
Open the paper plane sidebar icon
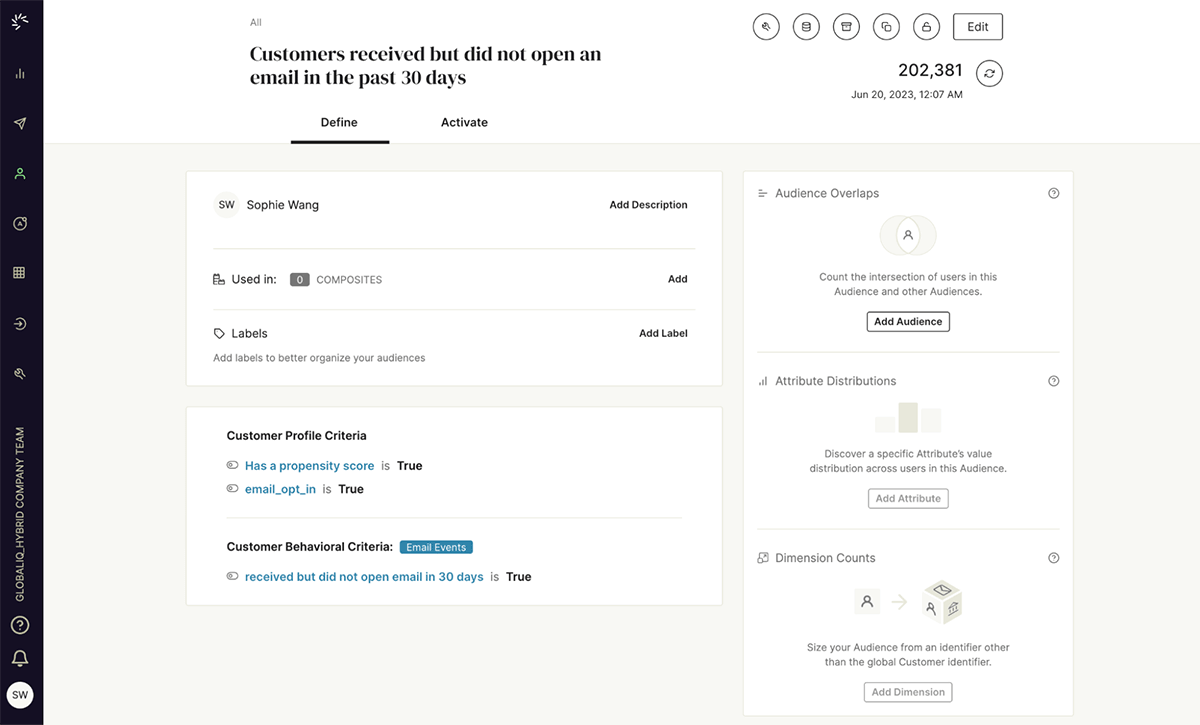[x=20, y=124]
